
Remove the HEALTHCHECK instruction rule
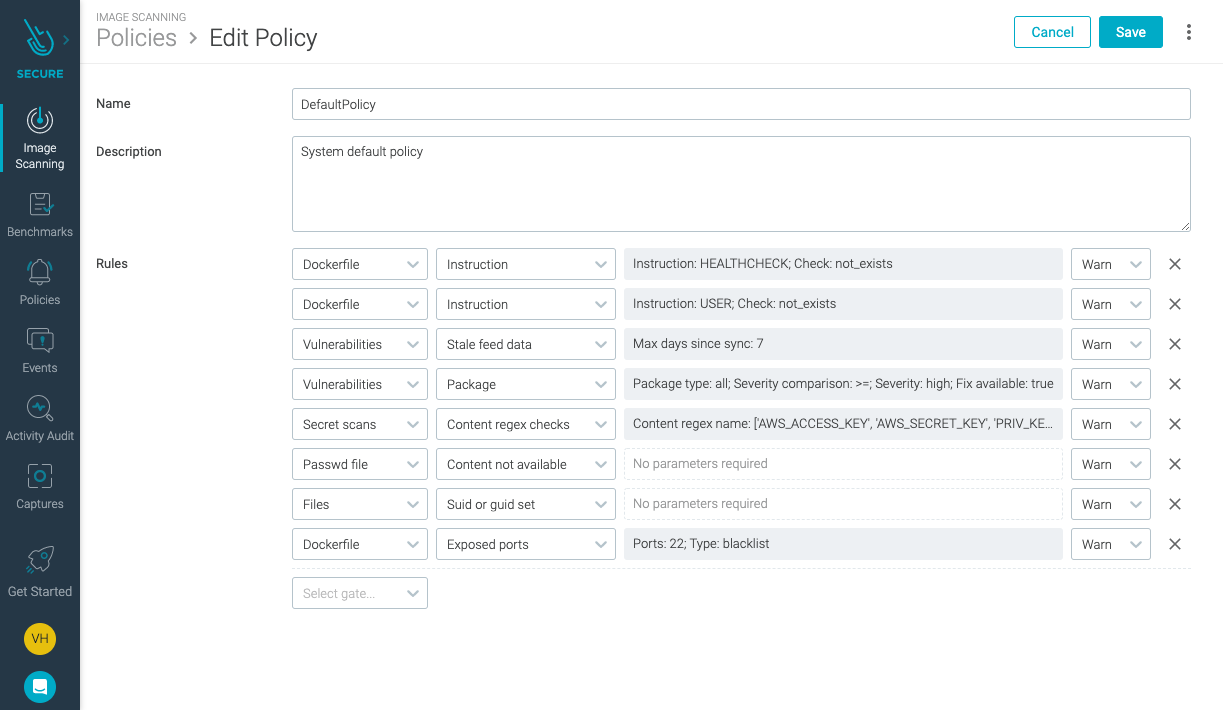pos(1175,264)
